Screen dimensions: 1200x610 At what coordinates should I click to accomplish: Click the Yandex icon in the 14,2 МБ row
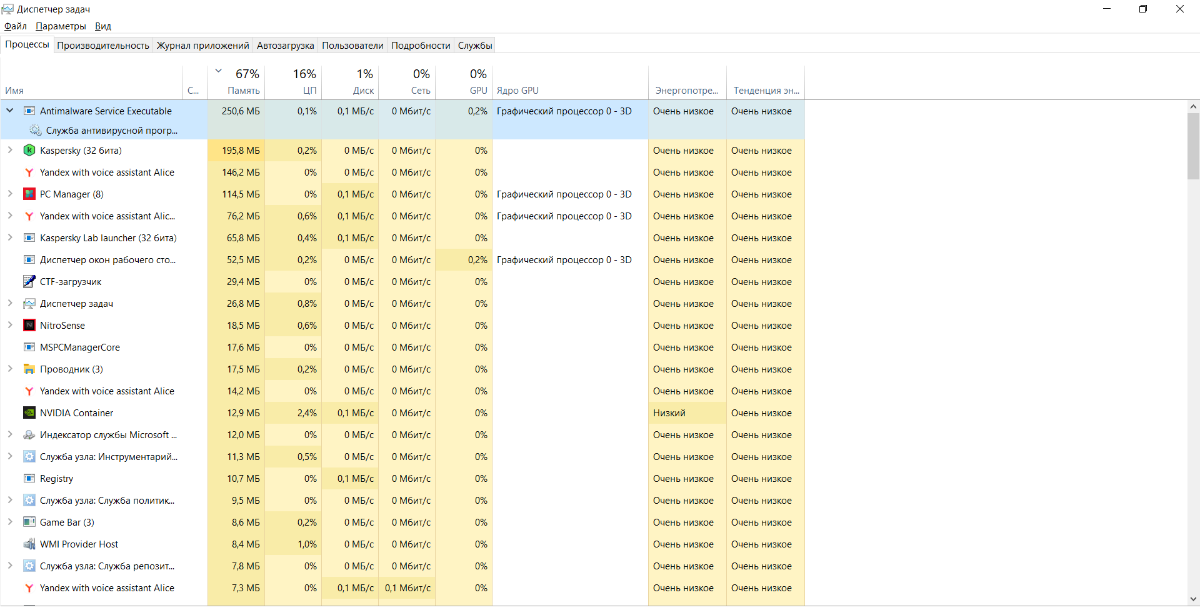tap(29, 391)
